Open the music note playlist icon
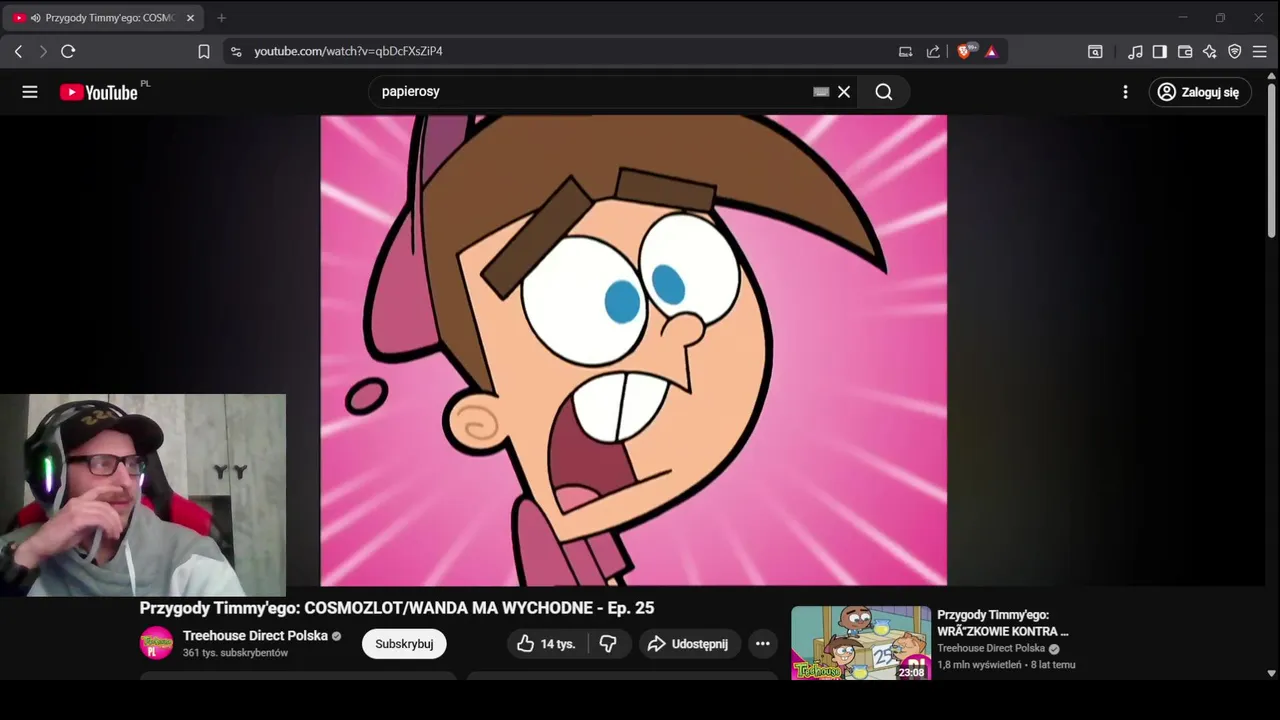Viewport: 1280px width, 720px height. (x=1135, y=51)
